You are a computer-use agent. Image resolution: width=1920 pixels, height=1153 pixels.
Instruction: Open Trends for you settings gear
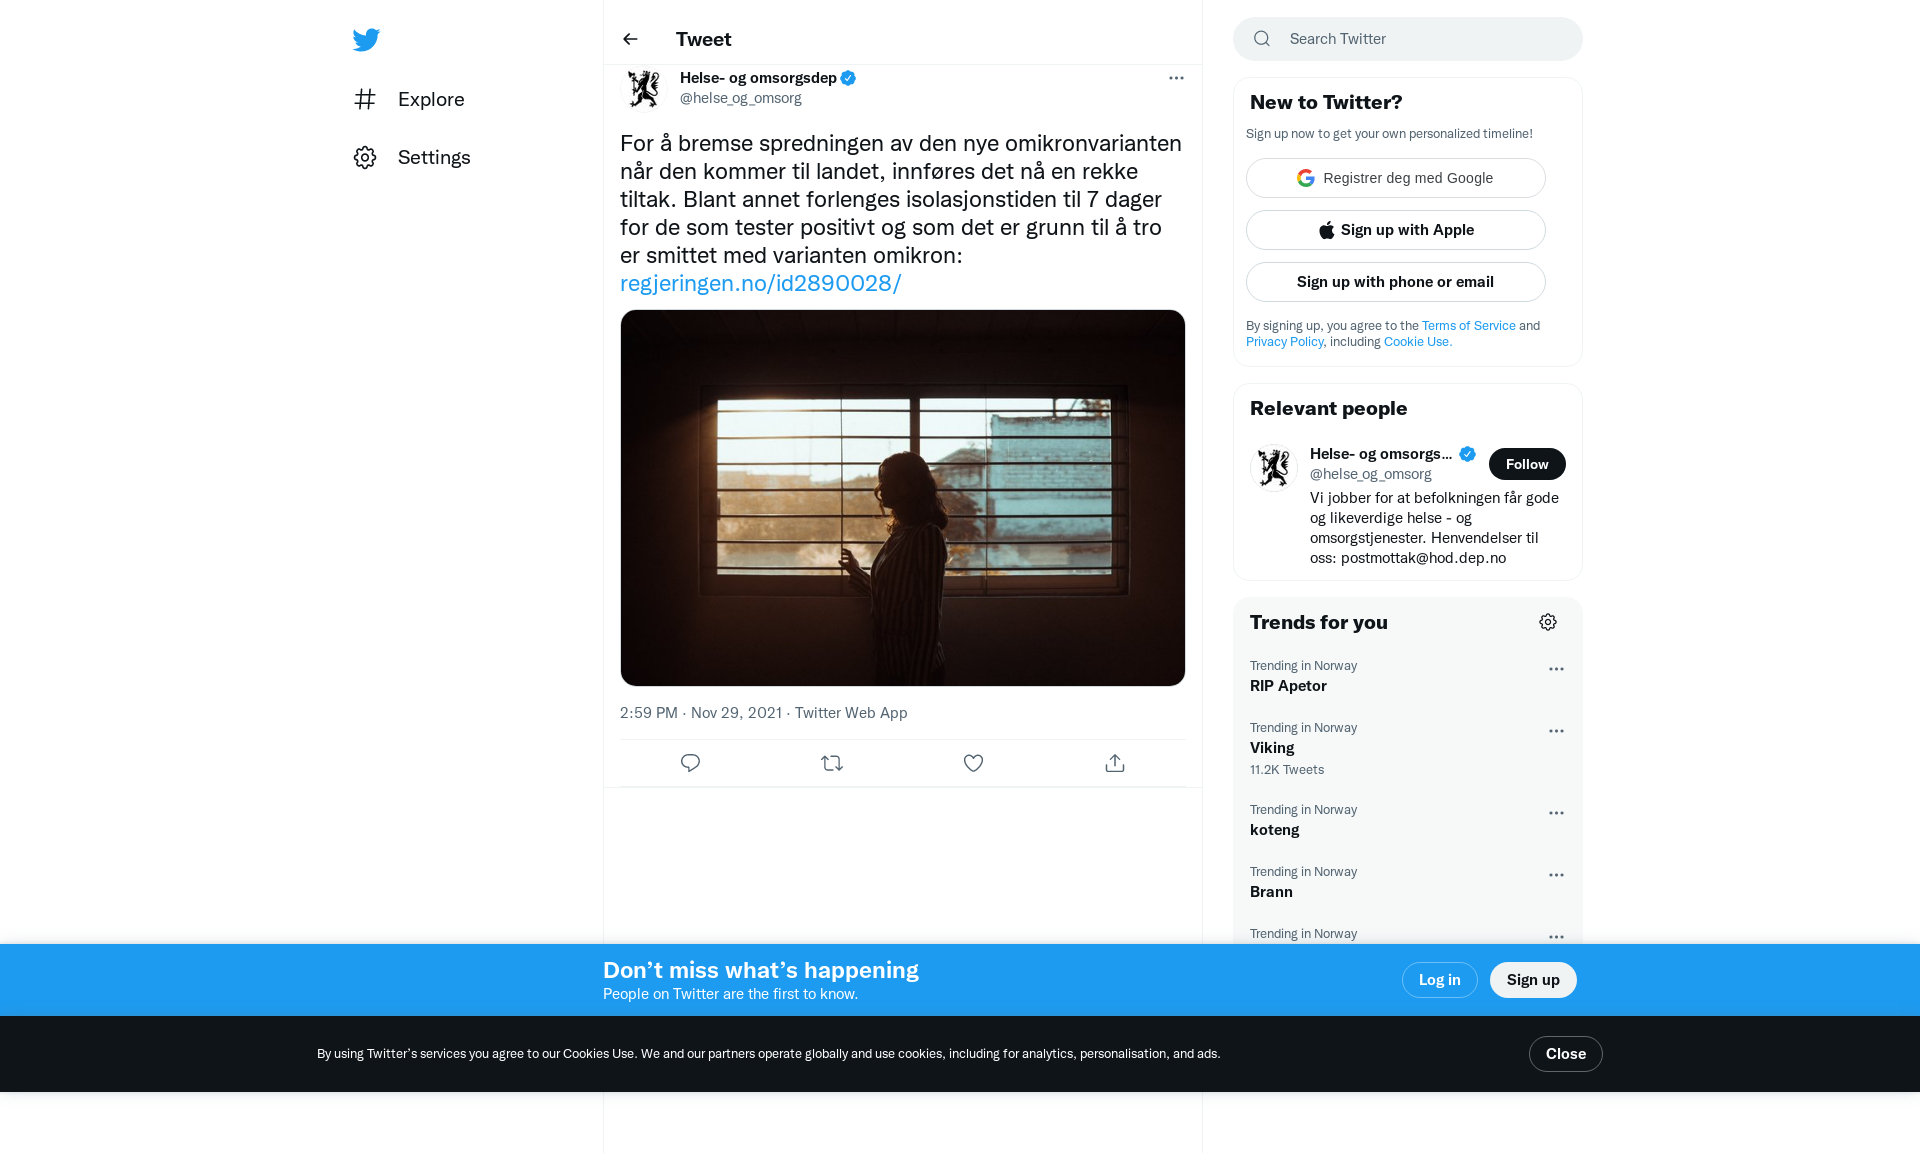[1547, 622]
